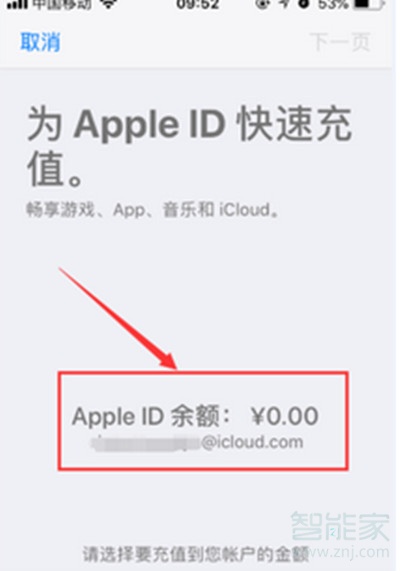Click the 畅享游戏、App、音乐和 iCloud subtitle
Viewport: 400px width, 571px height.
[153, 210]
